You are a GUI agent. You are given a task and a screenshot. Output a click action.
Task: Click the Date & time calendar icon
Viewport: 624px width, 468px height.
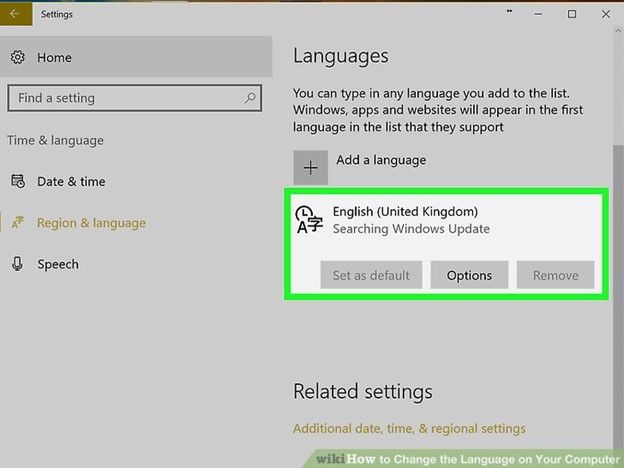click(x=18, y=181)
